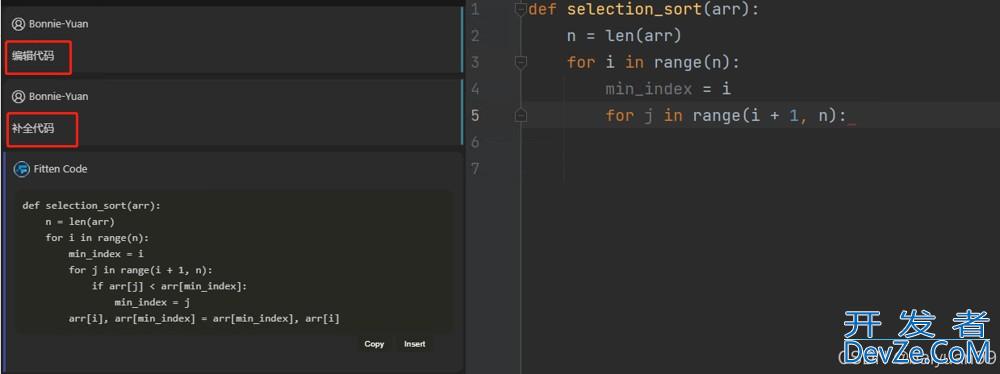Click empty editor line 6 to place the cursor
1000x374 pixels.
coord(760,142)
